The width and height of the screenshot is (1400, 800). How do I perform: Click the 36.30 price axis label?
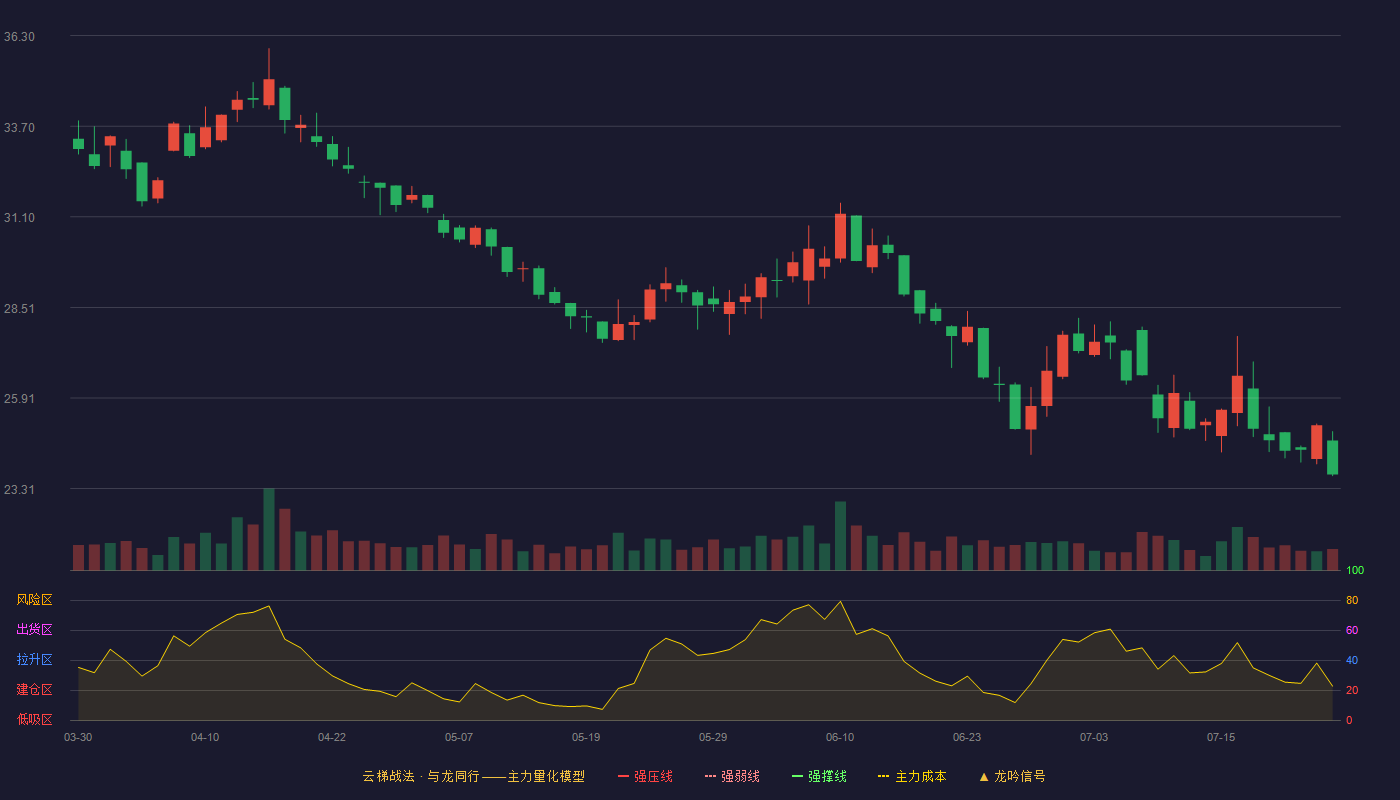19,36
